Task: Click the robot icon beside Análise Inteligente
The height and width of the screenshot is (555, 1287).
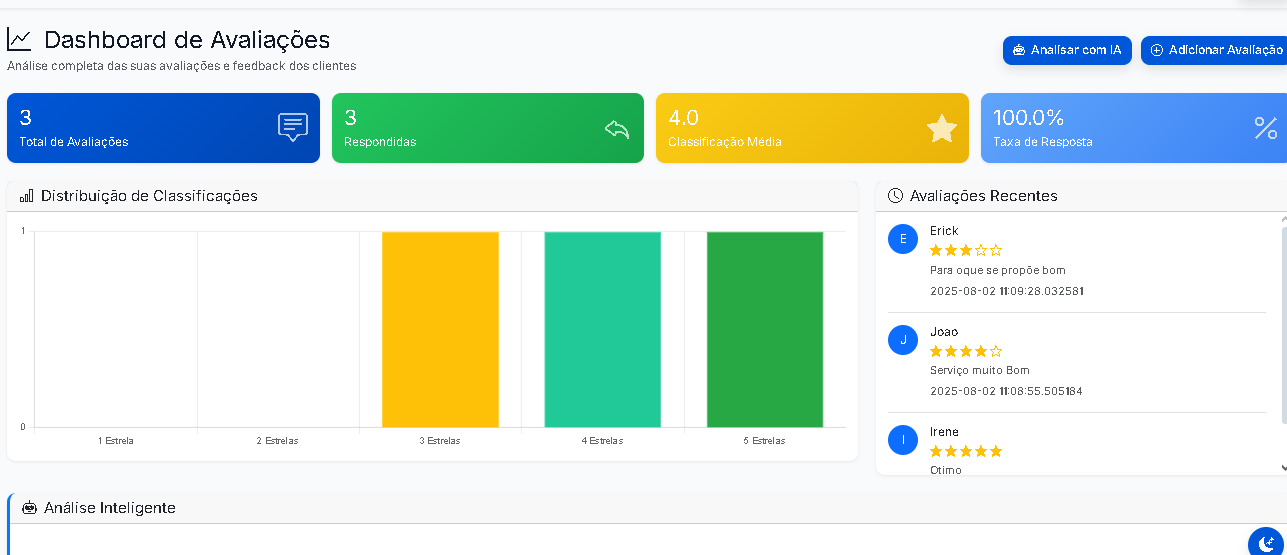Action: 29,508
